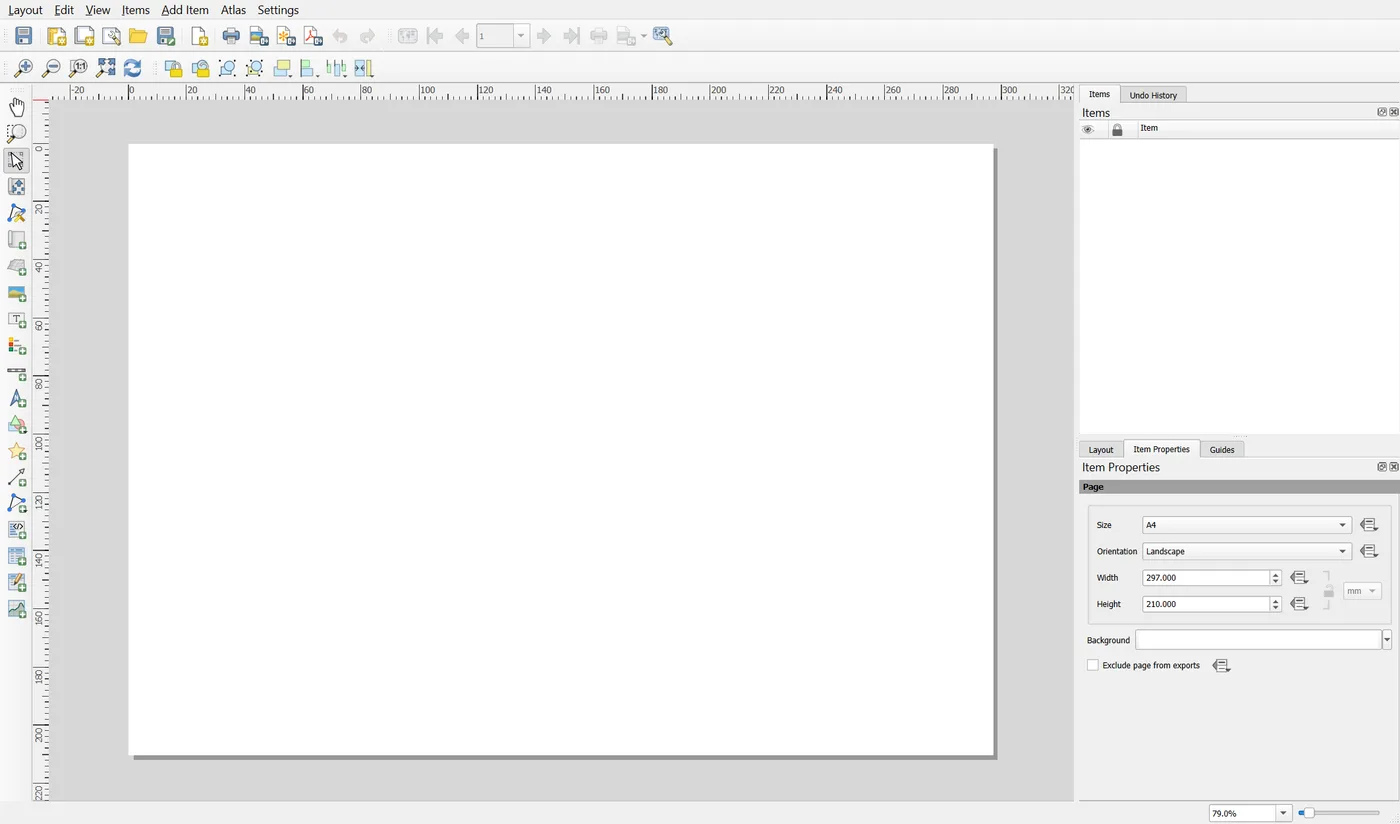The width and height of the screenshot is (1400, 824).
Task: Switch to the Guides tab
Action: click(1222, 450)
